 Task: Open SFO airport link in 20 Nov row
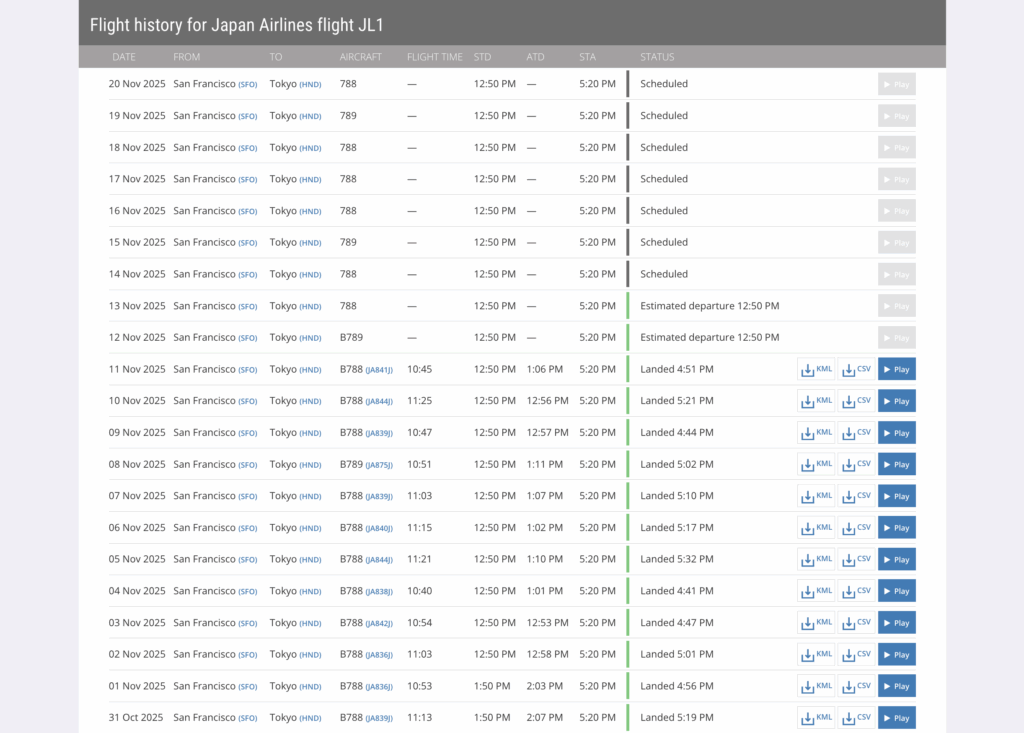[x=247, y=85]
